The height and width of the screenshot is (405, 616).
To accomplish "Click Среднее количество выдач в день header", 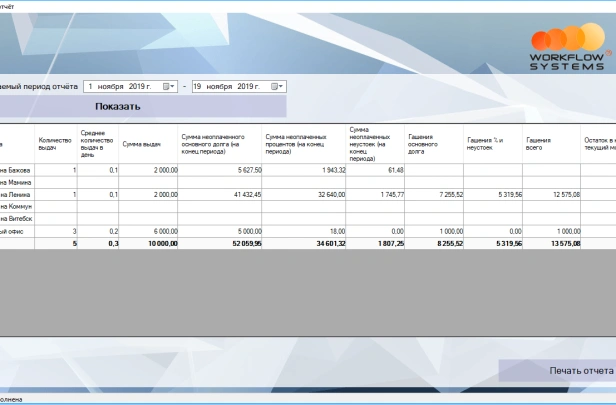I will 98,143.
